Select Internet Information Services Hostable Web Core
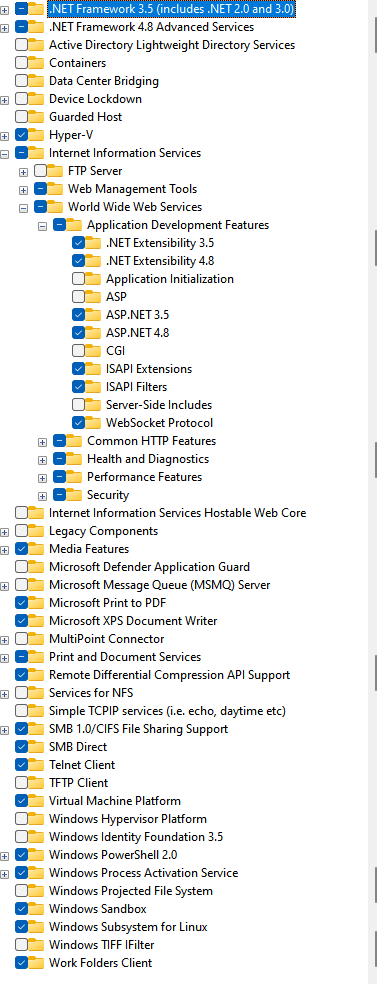 click(178, 513)
